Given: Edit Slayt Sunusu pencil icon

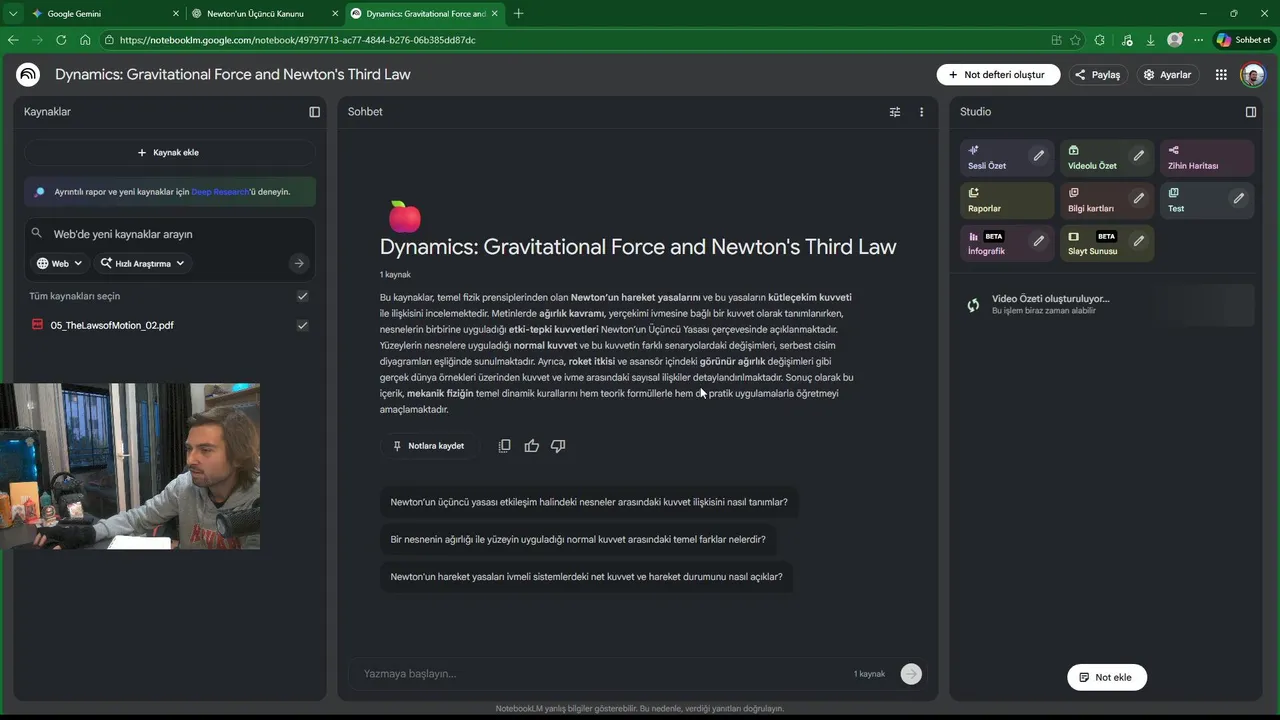Looking at the screenshot, I should click(1138, 241).
